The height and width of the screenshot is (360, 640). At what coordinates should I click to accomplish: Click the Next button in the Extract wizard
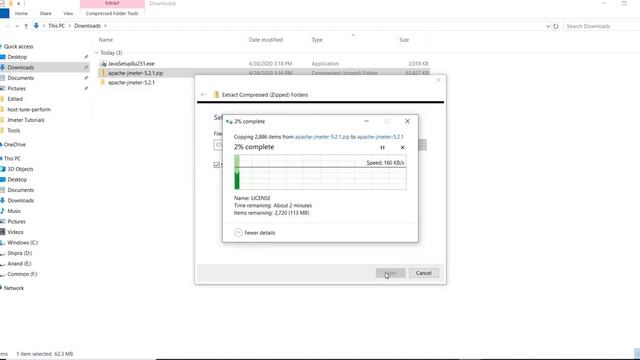coord(391,273)
